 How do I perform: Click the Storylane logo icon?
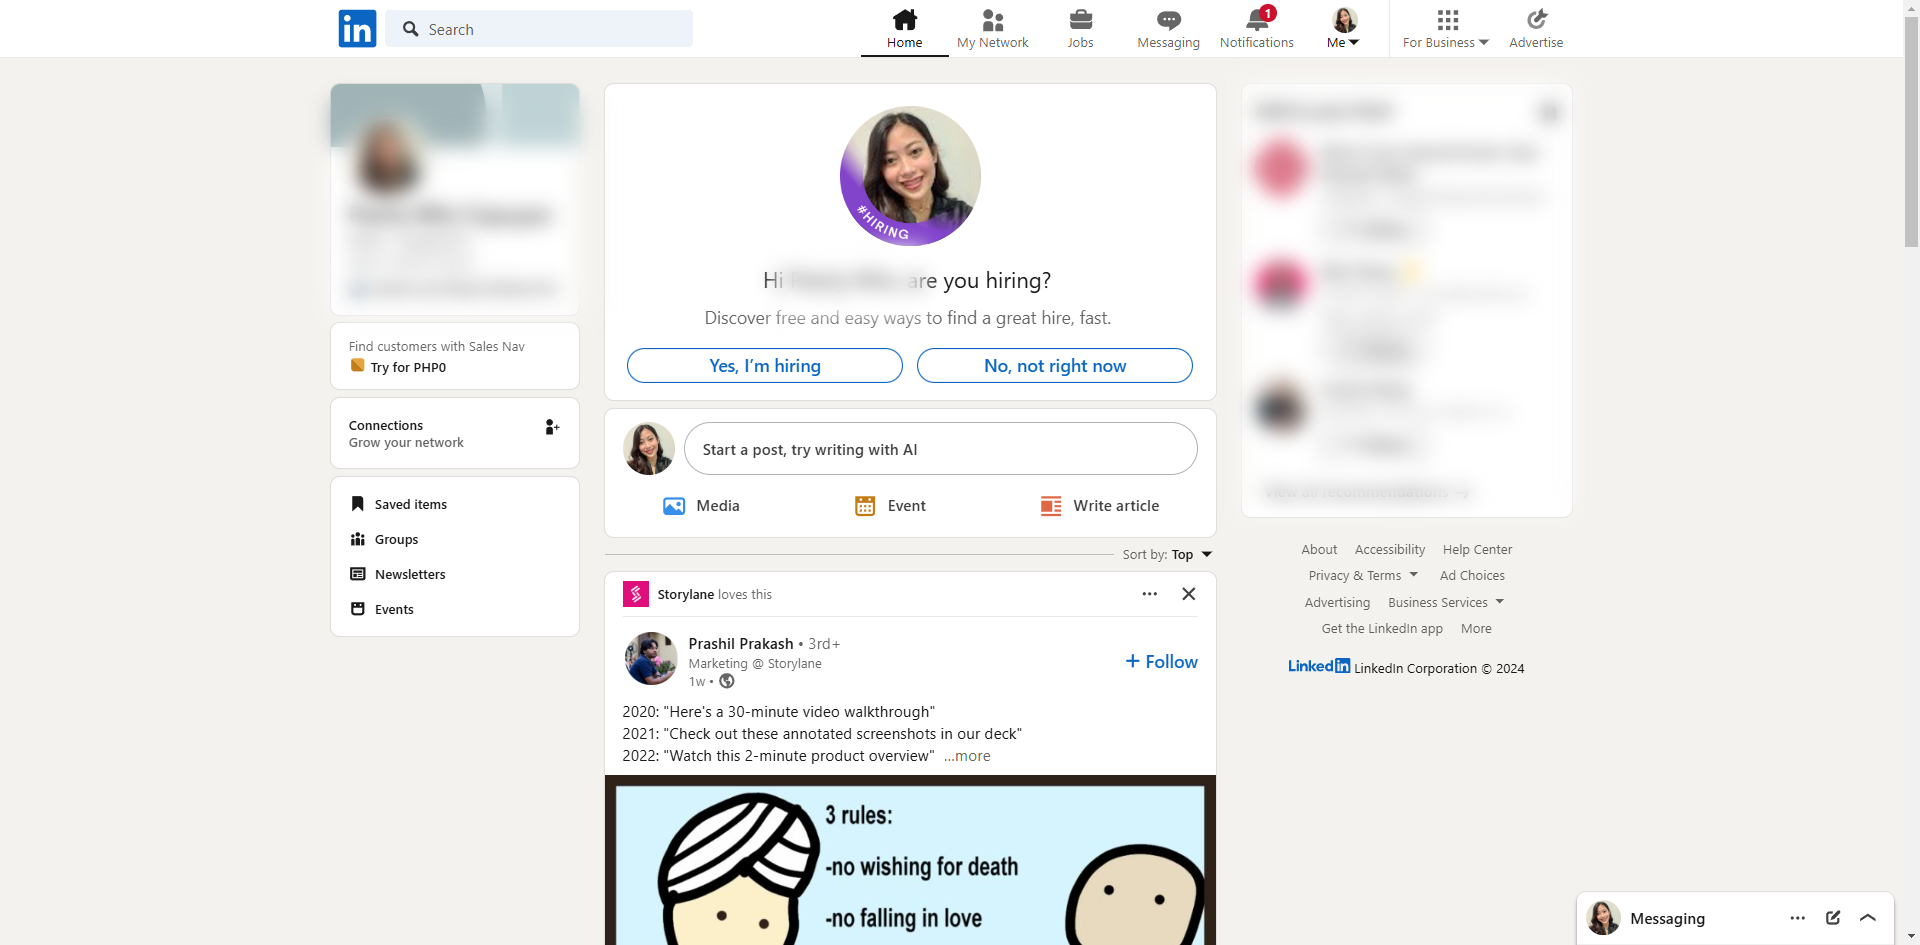tap(636, 594)
